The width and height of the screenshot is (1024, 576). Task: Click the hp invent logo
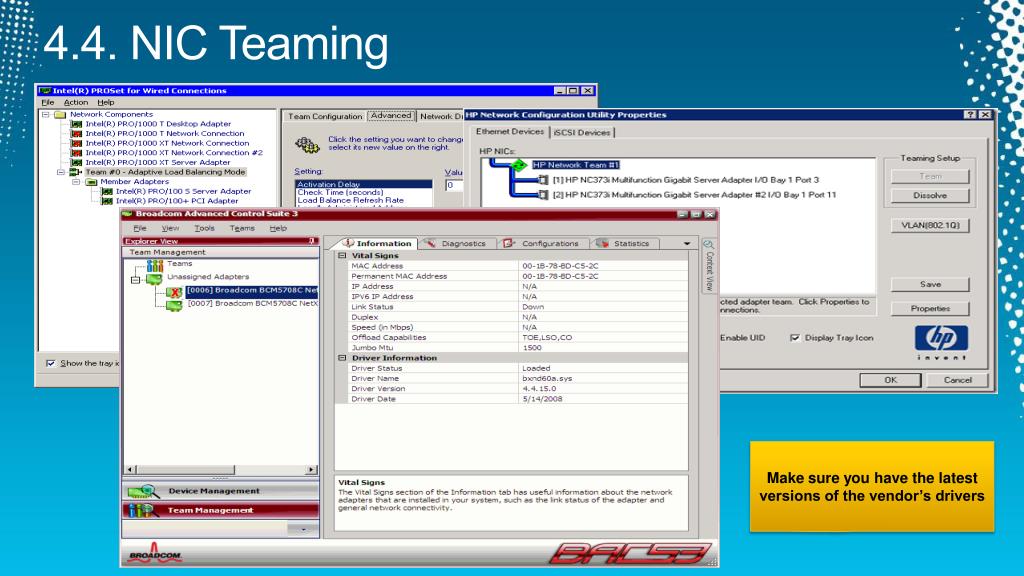point(941,343)
